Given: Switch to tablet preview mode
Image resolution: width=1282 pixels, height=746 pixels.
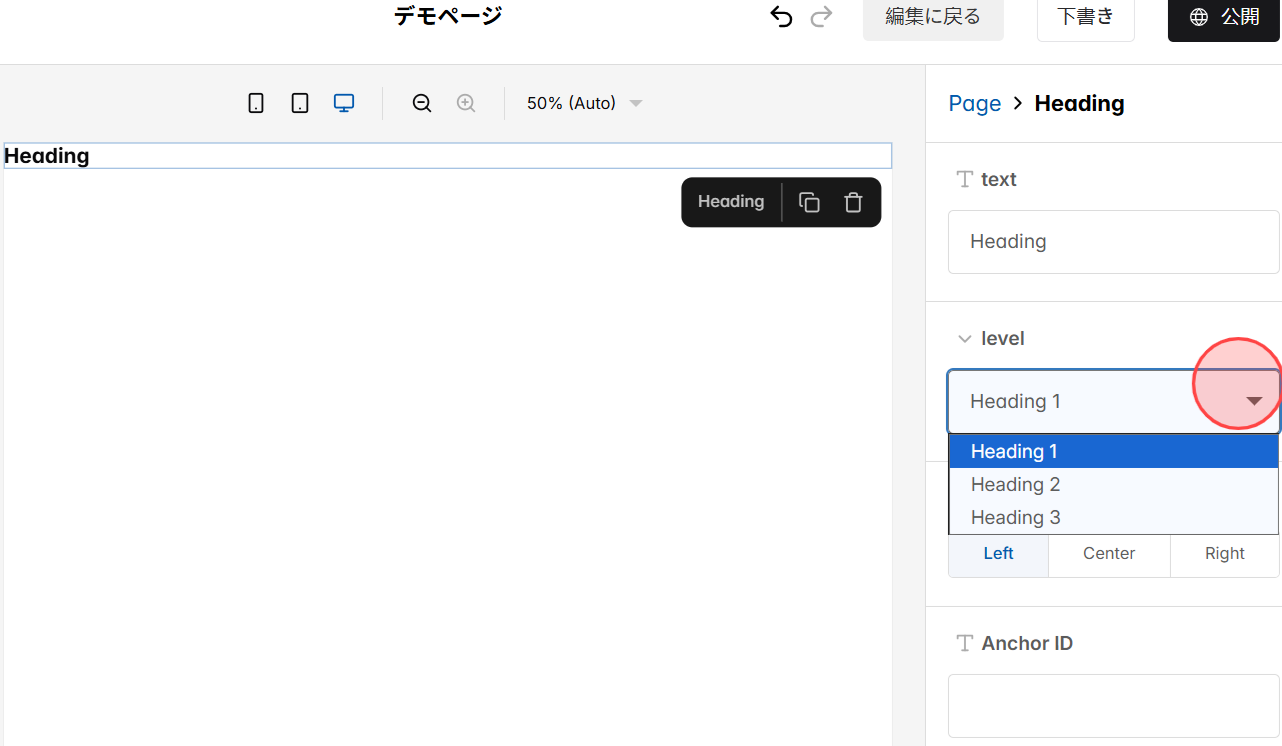Looking at the screenshot, I should click(x=300, y=103).
